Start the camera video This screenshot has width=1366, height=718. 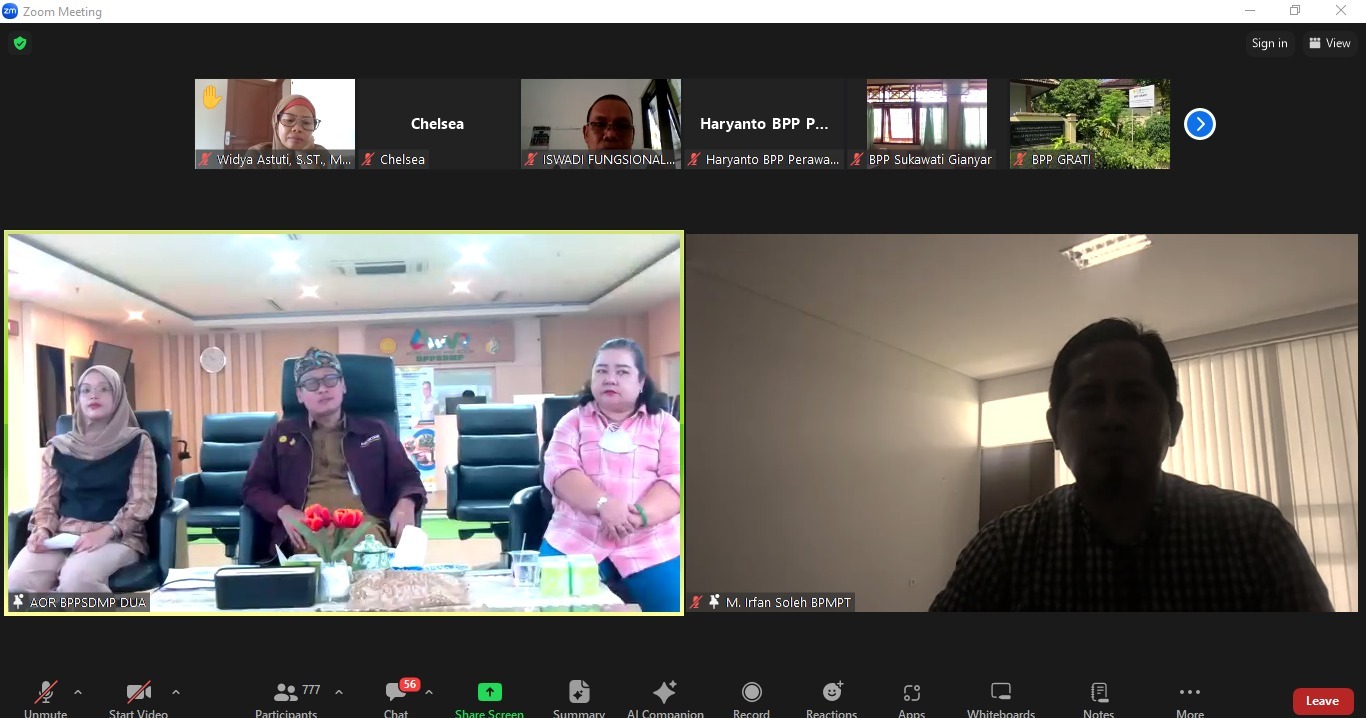point(138,697)
